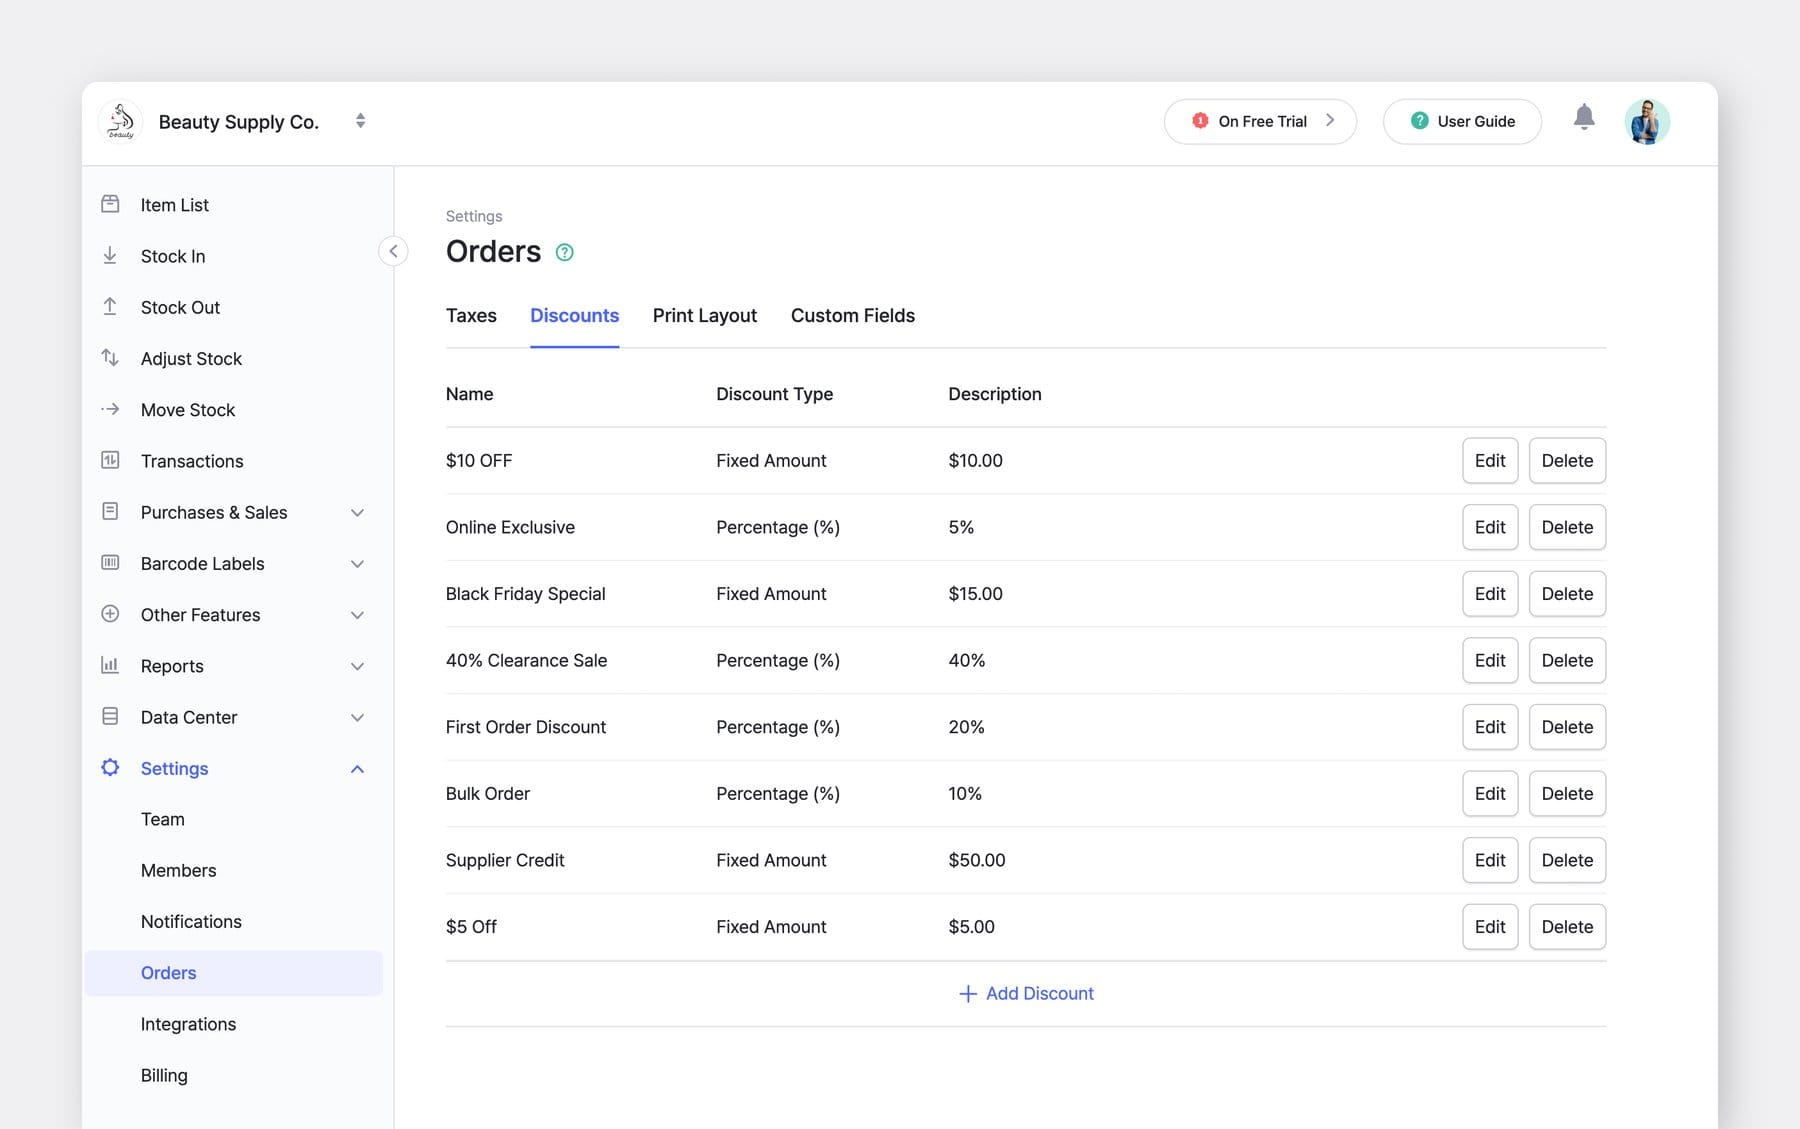Expand the Reports section
Viewport: 1800px width, 1129px height.
357,665
